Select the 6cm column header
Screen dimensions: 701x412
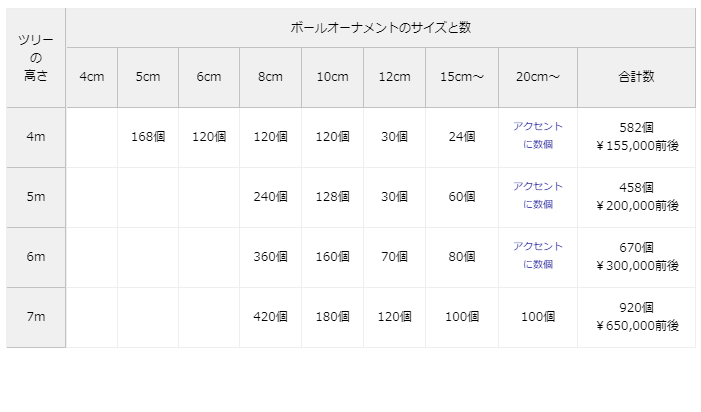(209, 78)
